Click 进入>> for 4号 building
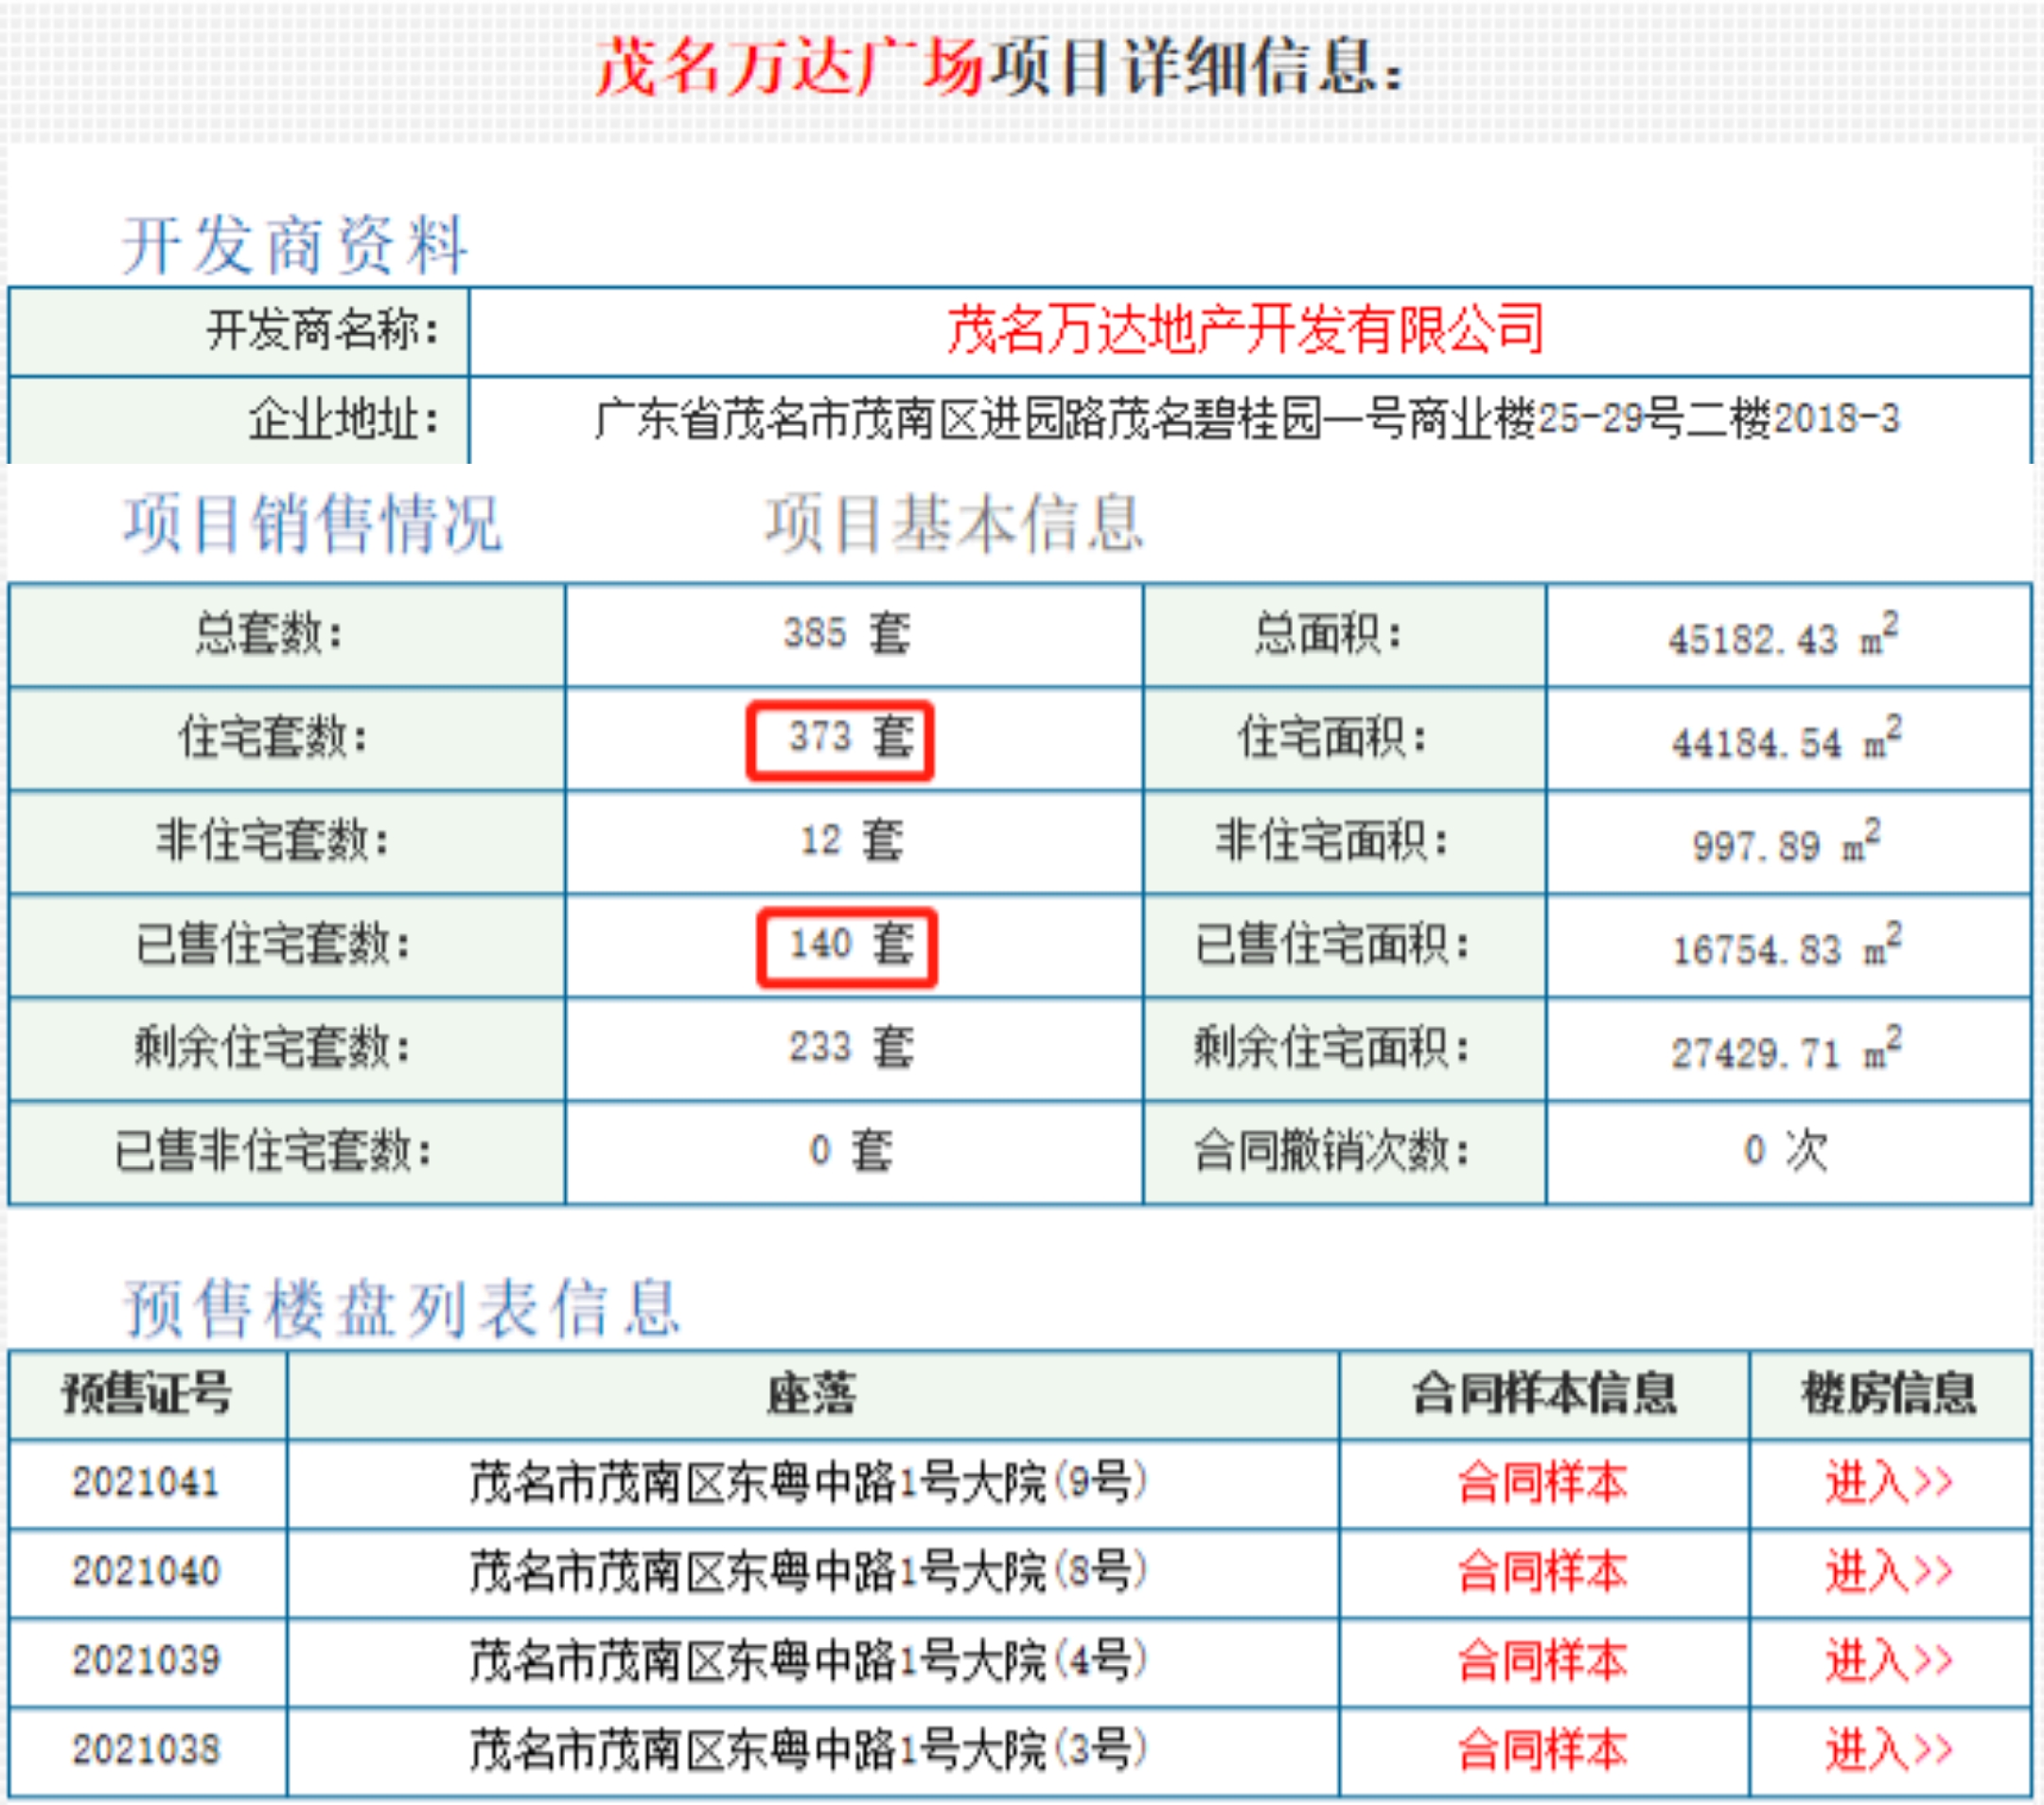The width and height of the screenshot is (2044, 1805). (1889, 1660)
